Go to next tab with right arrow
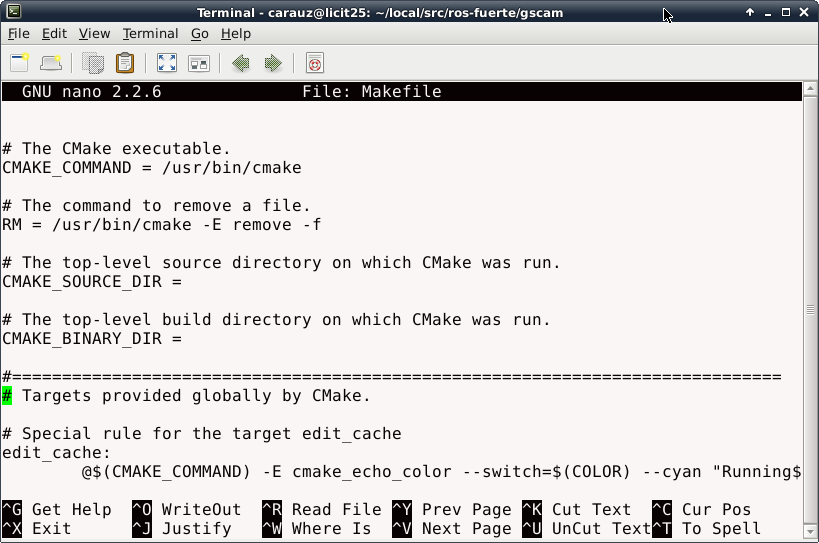This screenshot has height=543, width=819. [272, 63]
